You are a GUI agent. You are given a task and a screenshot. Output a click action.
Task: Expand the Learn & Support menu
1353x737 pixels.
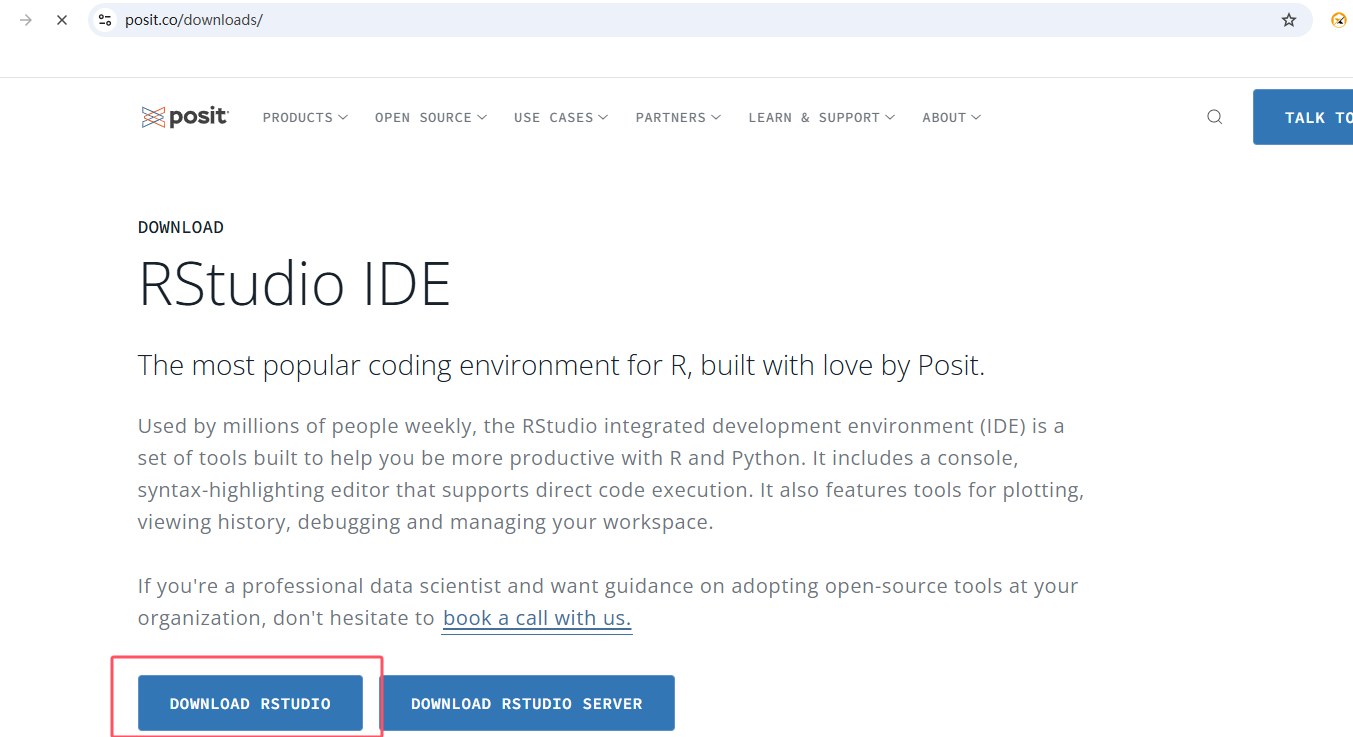coord(822,117)
